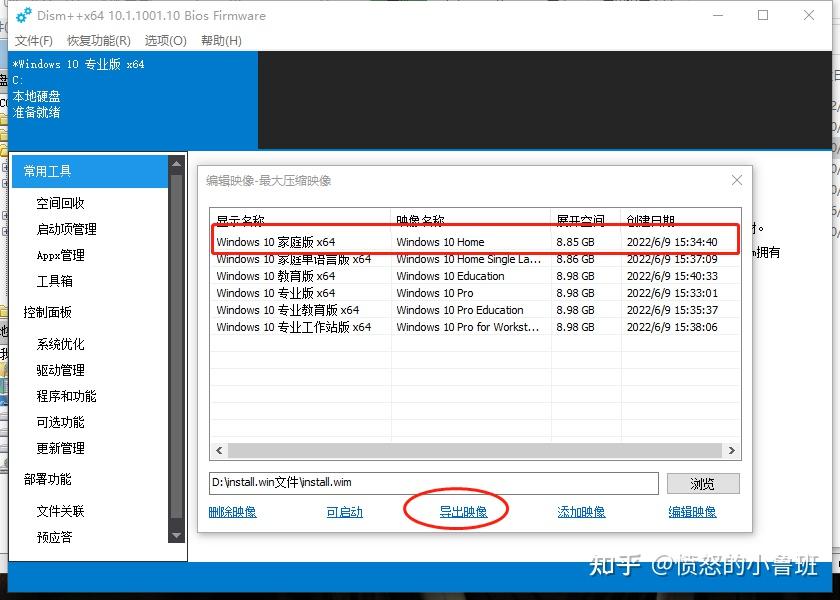The width and height of the screenshot is (840, 600).
Task: Click the sidebar scrollbar down arrow
Action: [x=176, y=535]
